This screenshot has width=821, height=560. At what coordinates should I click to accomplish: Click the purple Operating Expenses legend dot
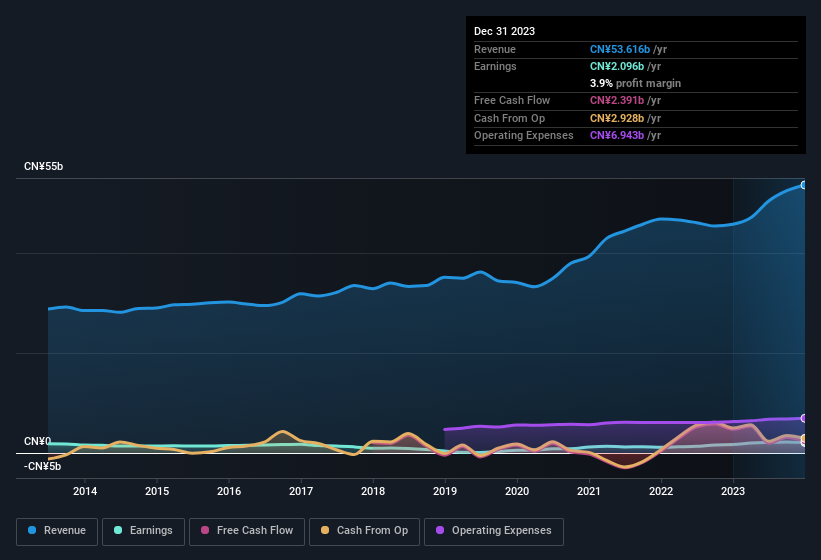pyautogui.click(x=441, y=531)
